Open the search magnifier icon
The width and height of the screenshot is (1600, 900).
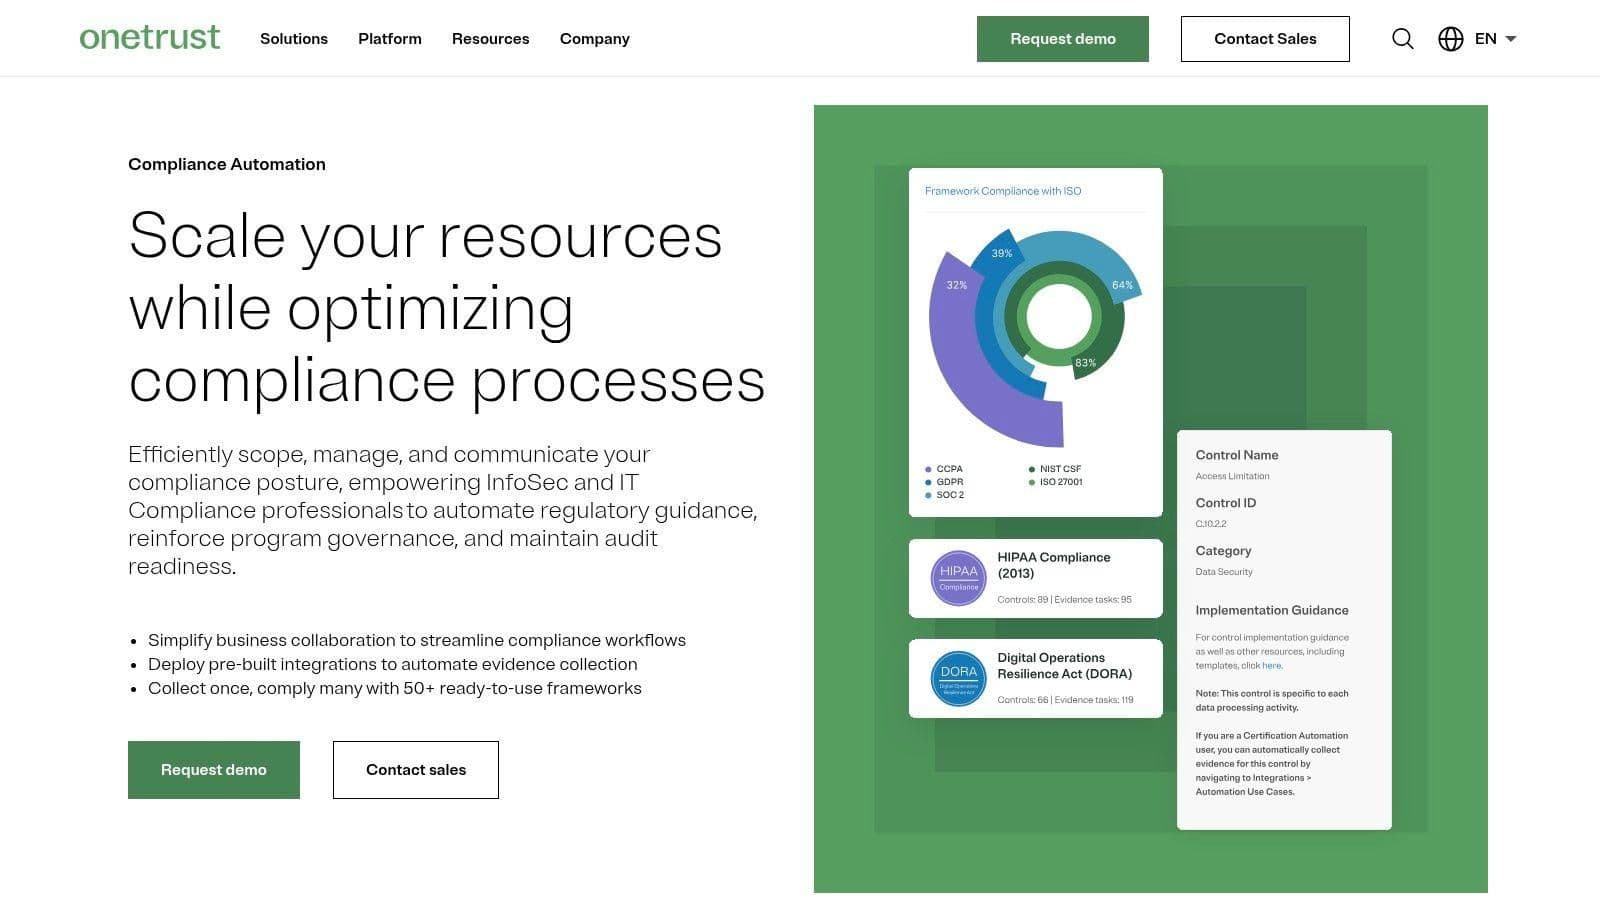pos(1402,39)
